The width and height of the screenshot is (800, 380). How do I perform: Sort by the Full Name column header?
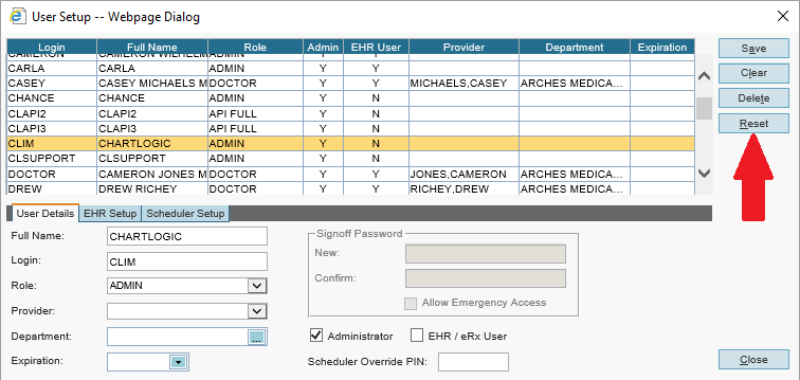[x=152, y=47]
